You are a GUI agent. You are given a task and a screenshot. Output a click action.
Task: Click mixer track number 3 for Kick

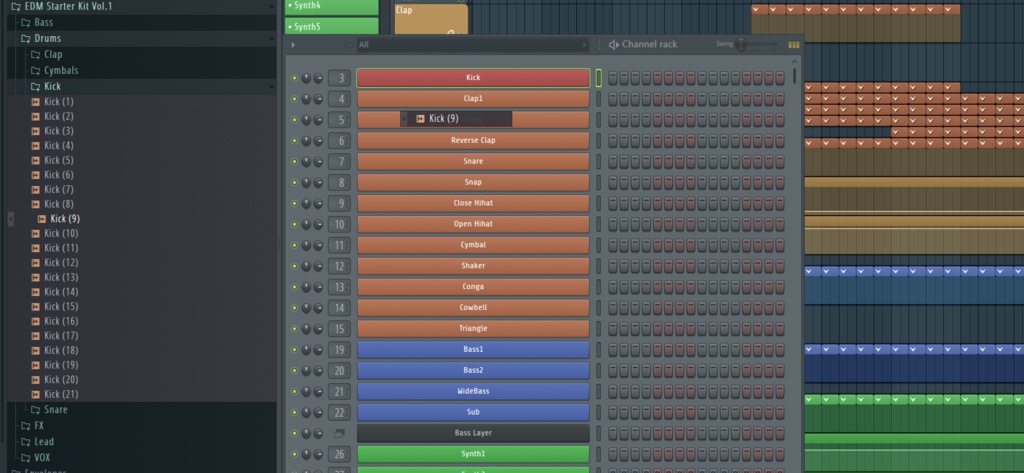pos(340,78)
